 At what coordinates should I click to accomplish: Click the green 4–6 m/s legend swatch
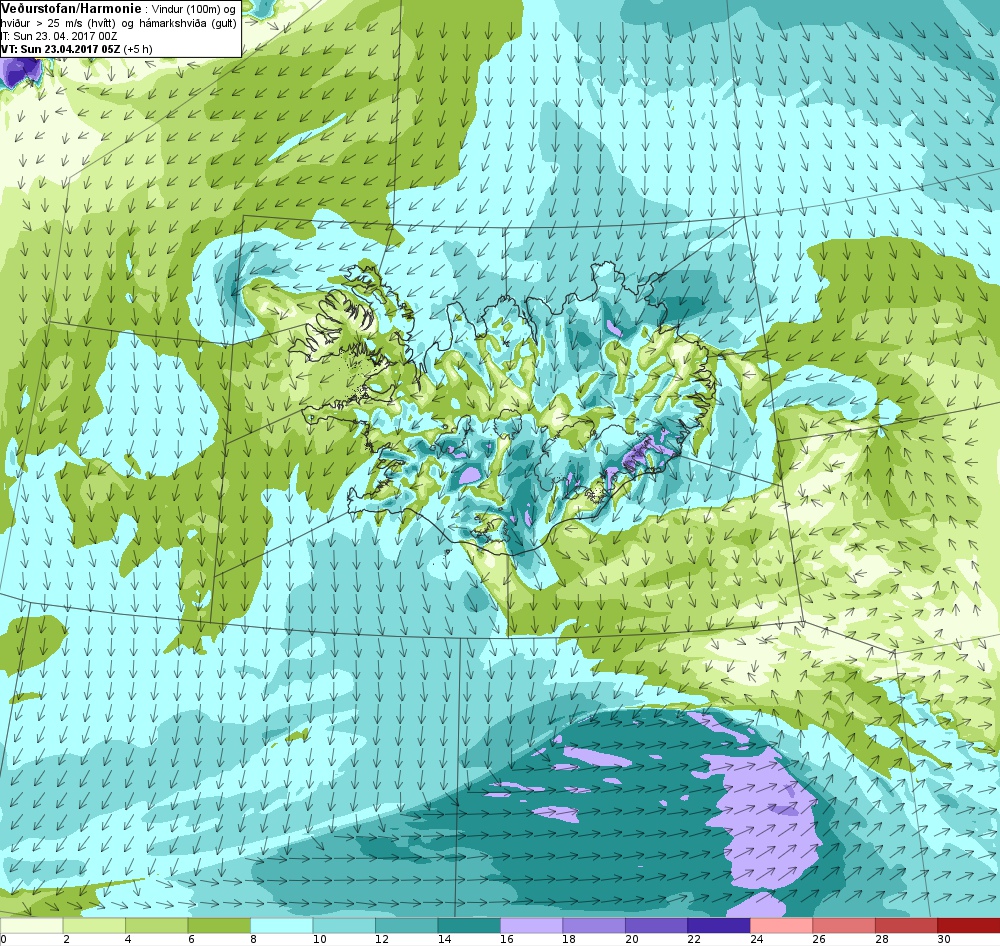pos(156,925)
